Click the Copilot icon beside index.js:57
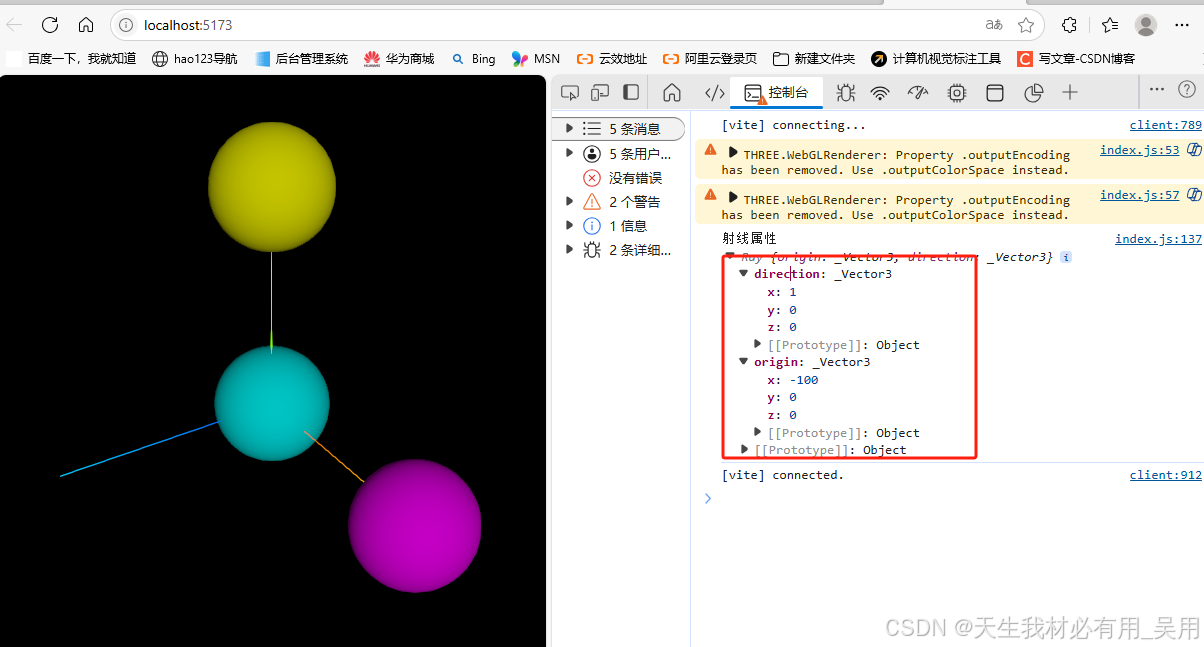 point(1193,196)
